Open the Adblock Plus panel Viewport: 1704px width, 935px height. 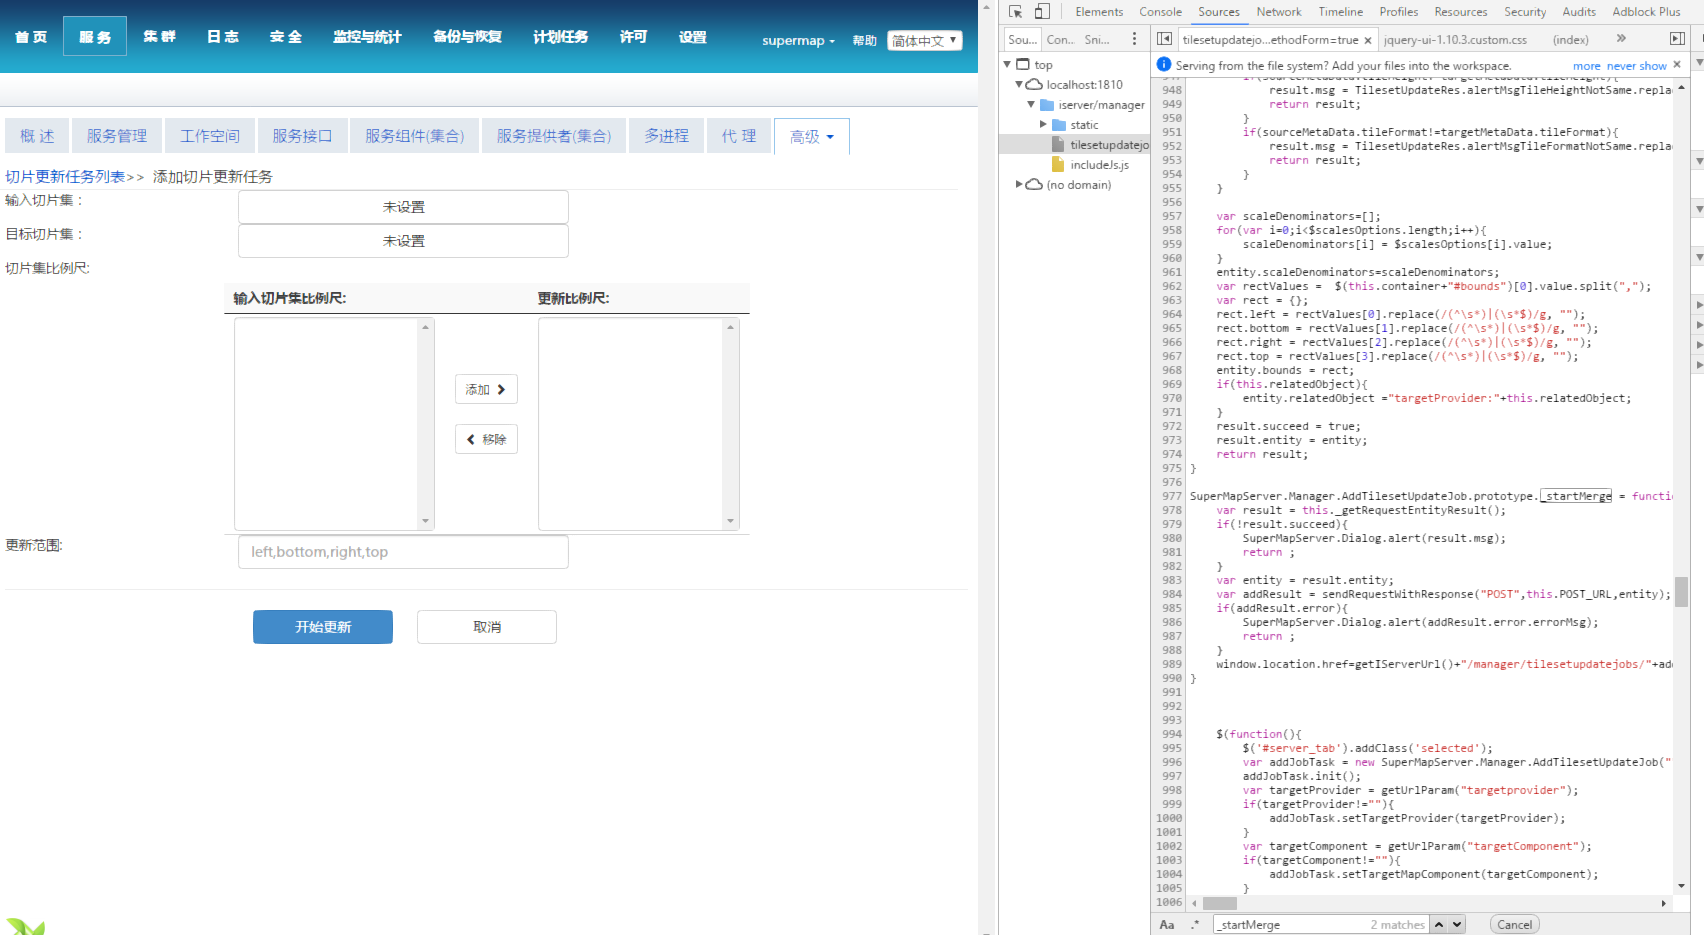[x=1646, y=12]
